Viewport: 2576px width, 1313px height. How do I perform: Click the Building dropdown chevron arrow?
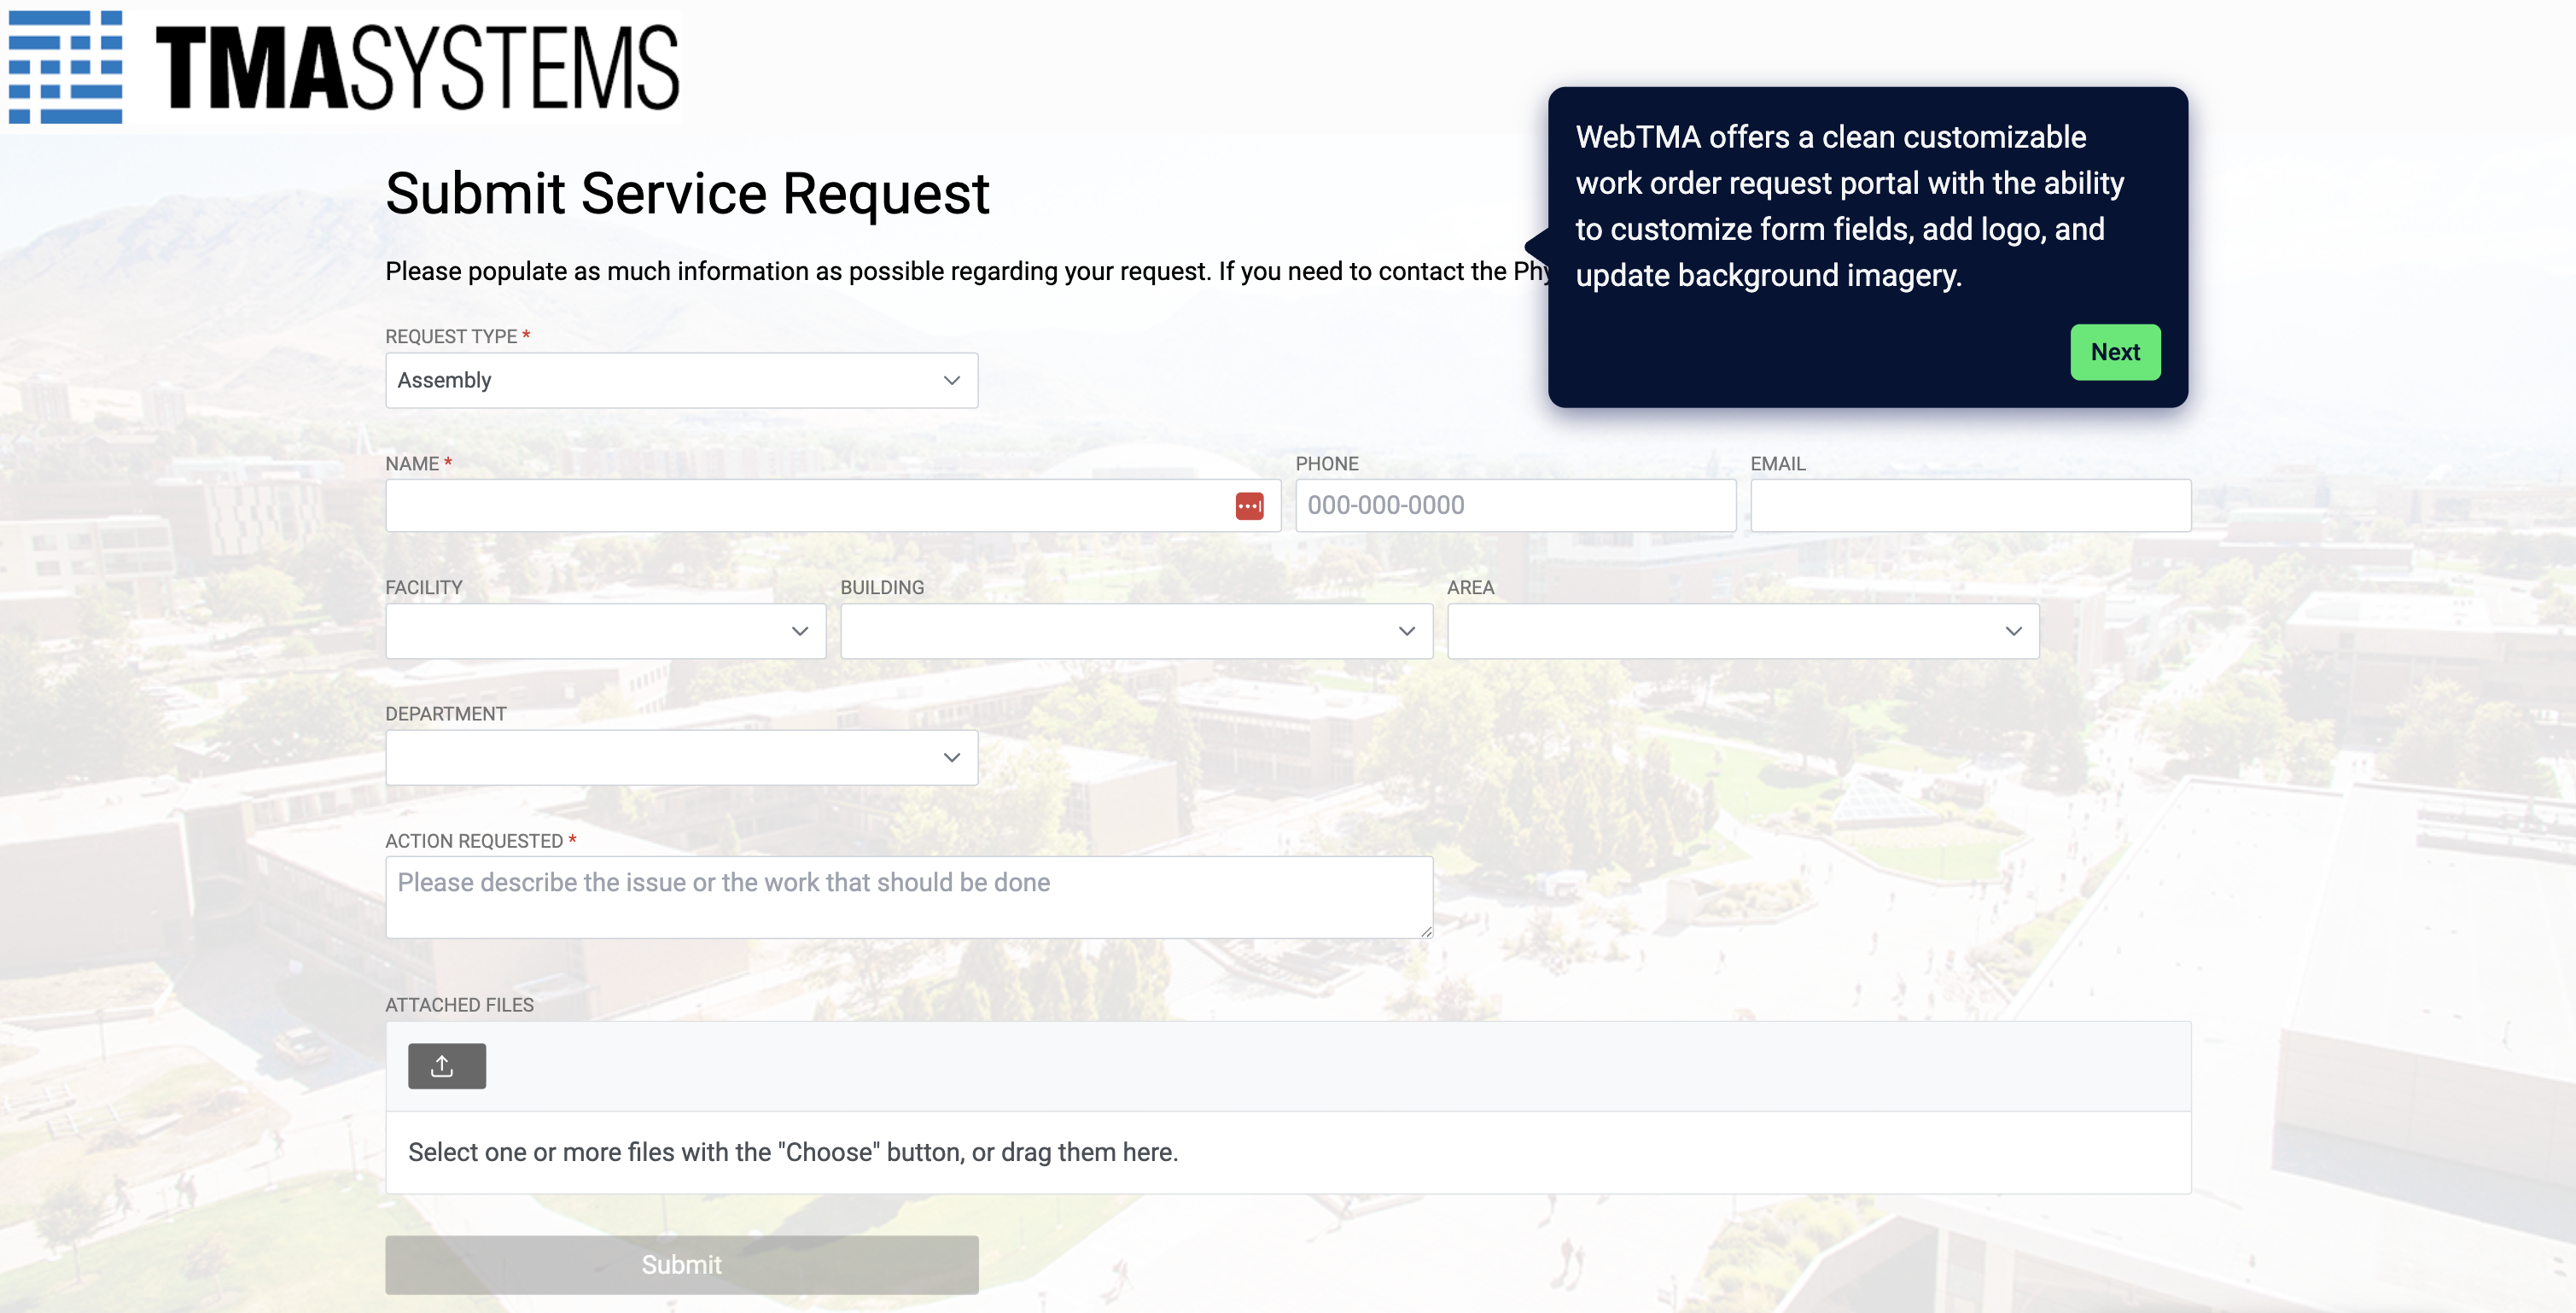point(1406,631)
